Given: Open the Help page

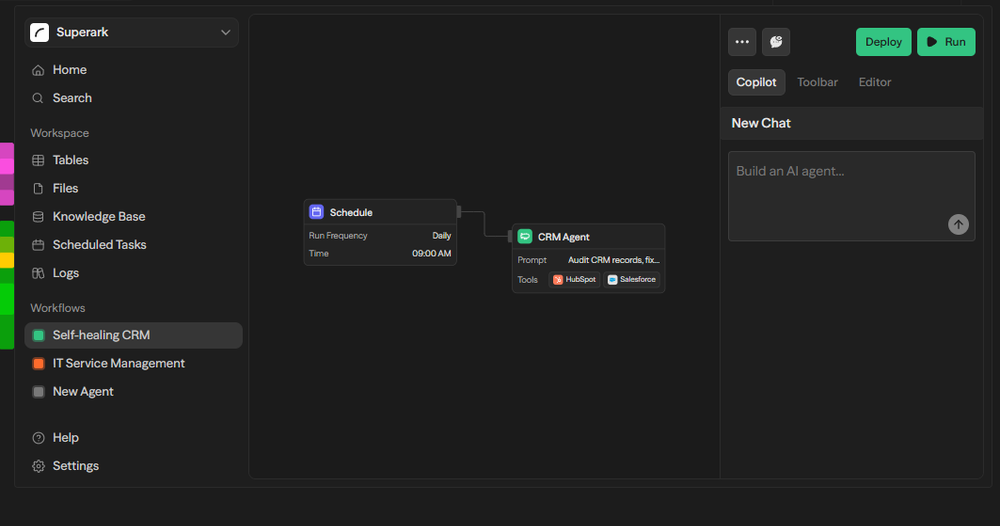Looking at the screenshot, I should (66, 438).
